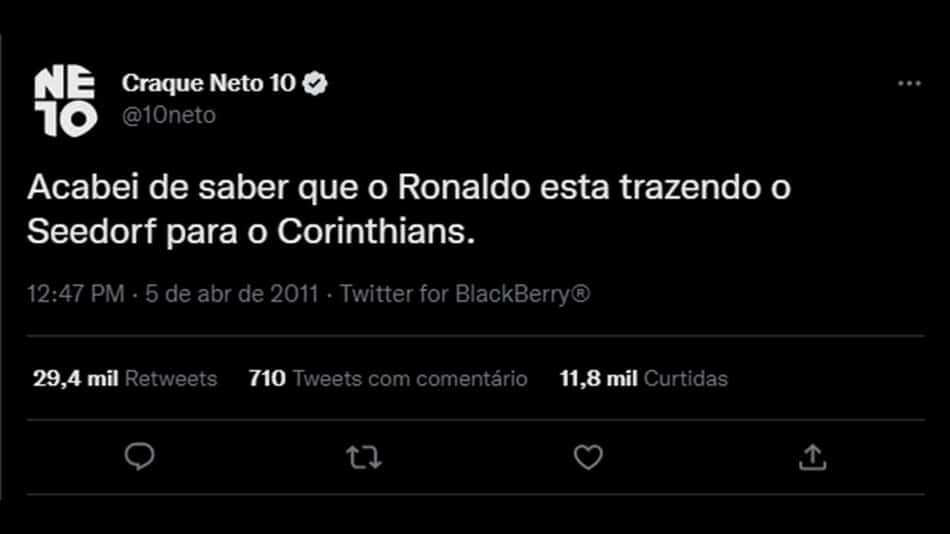Open Craque Neto 10 display name
This screenshot has width=950, height=534.
pos(208,83)
